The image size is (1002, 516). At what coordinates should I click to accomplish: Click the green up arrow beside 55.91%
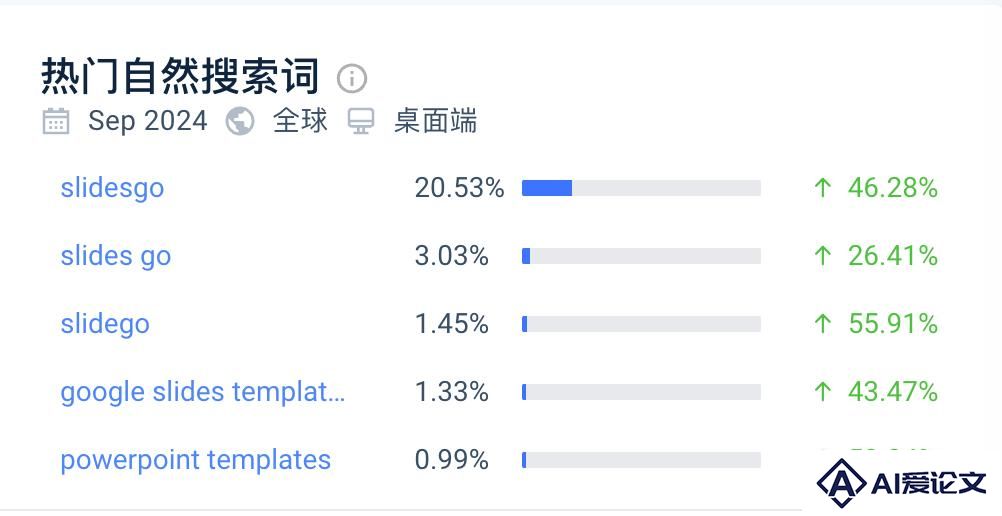pos(823,324)
